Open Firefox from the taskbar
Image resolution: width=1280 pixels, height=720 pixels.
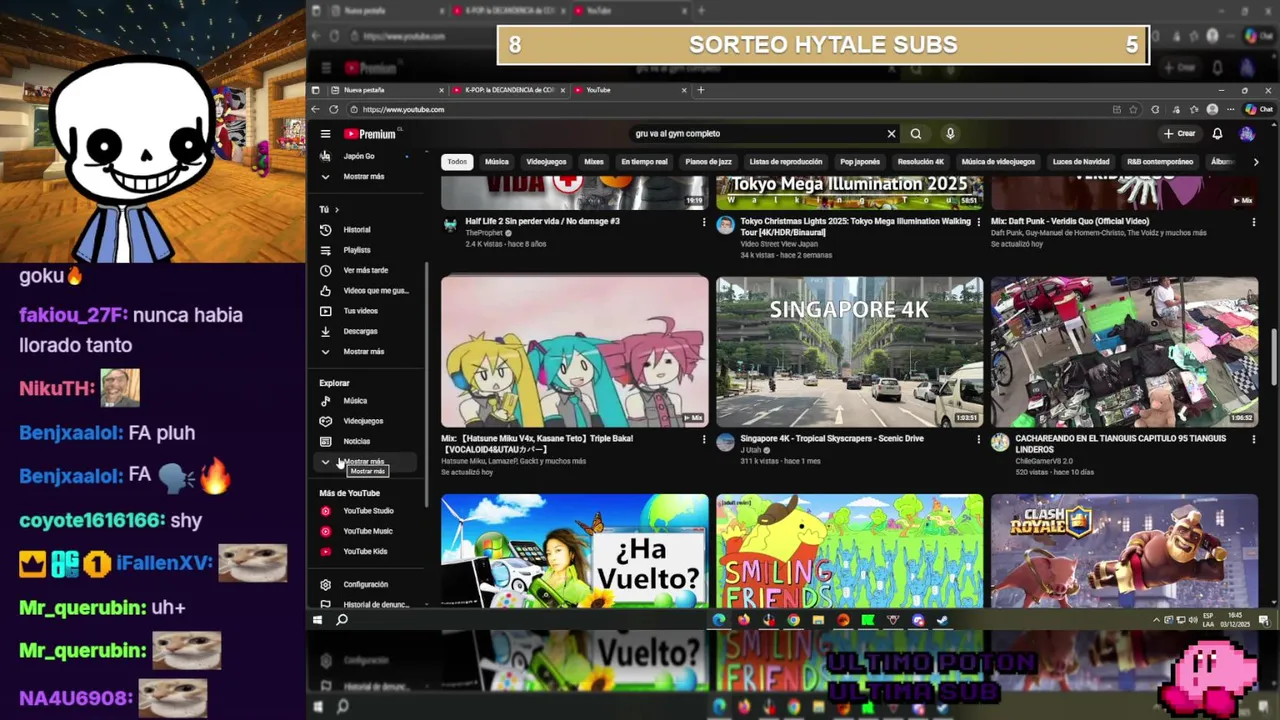point(743,620)
